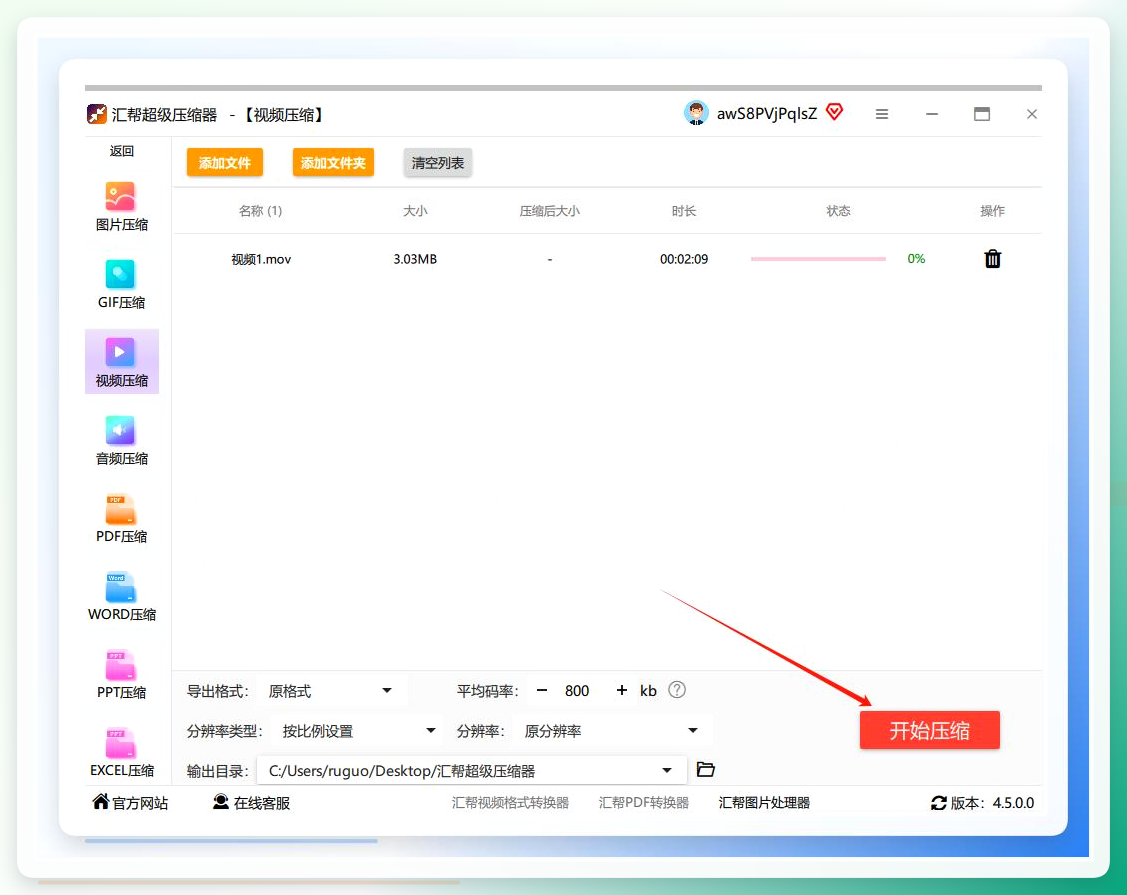Maximize the 汇帮超级压缩器 window

coord(982,114)
